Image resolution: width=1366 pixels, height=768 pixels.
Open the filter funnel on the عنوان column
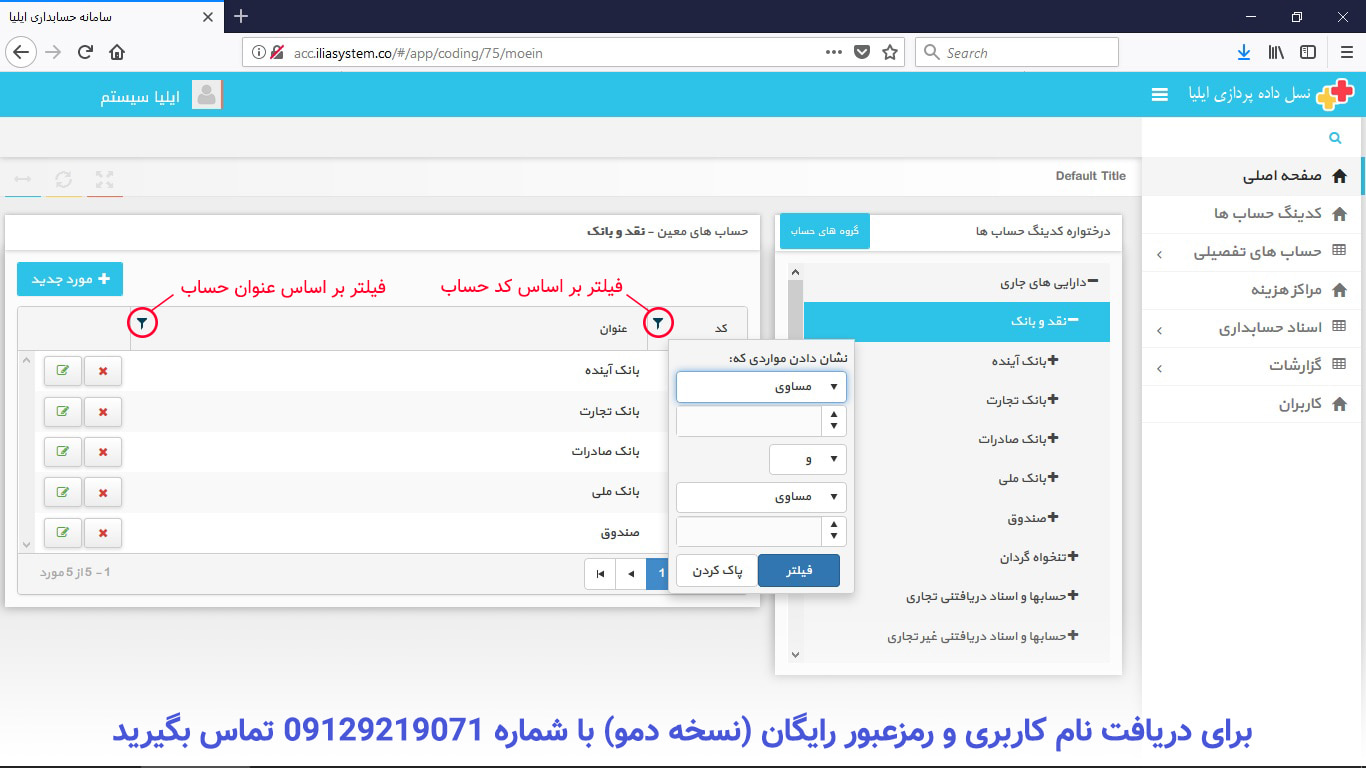click(142, 323)
